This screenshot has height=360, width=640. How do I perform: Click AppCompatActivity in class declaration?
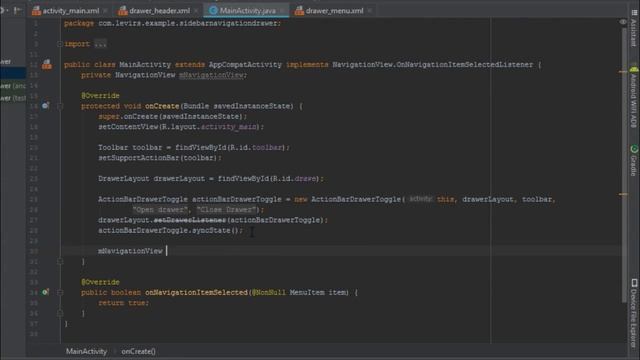pyautogui.click(x=245, y=64)
